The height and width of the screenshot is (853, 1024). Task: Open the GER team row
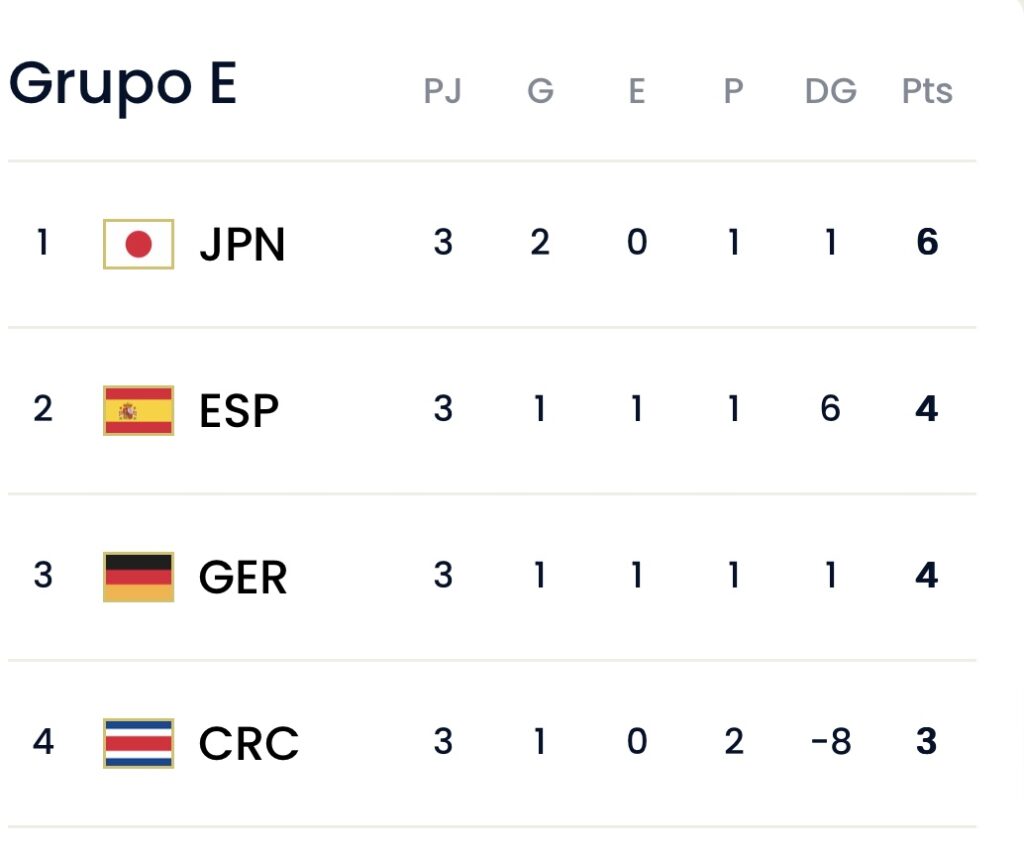[x=492, y=577]
